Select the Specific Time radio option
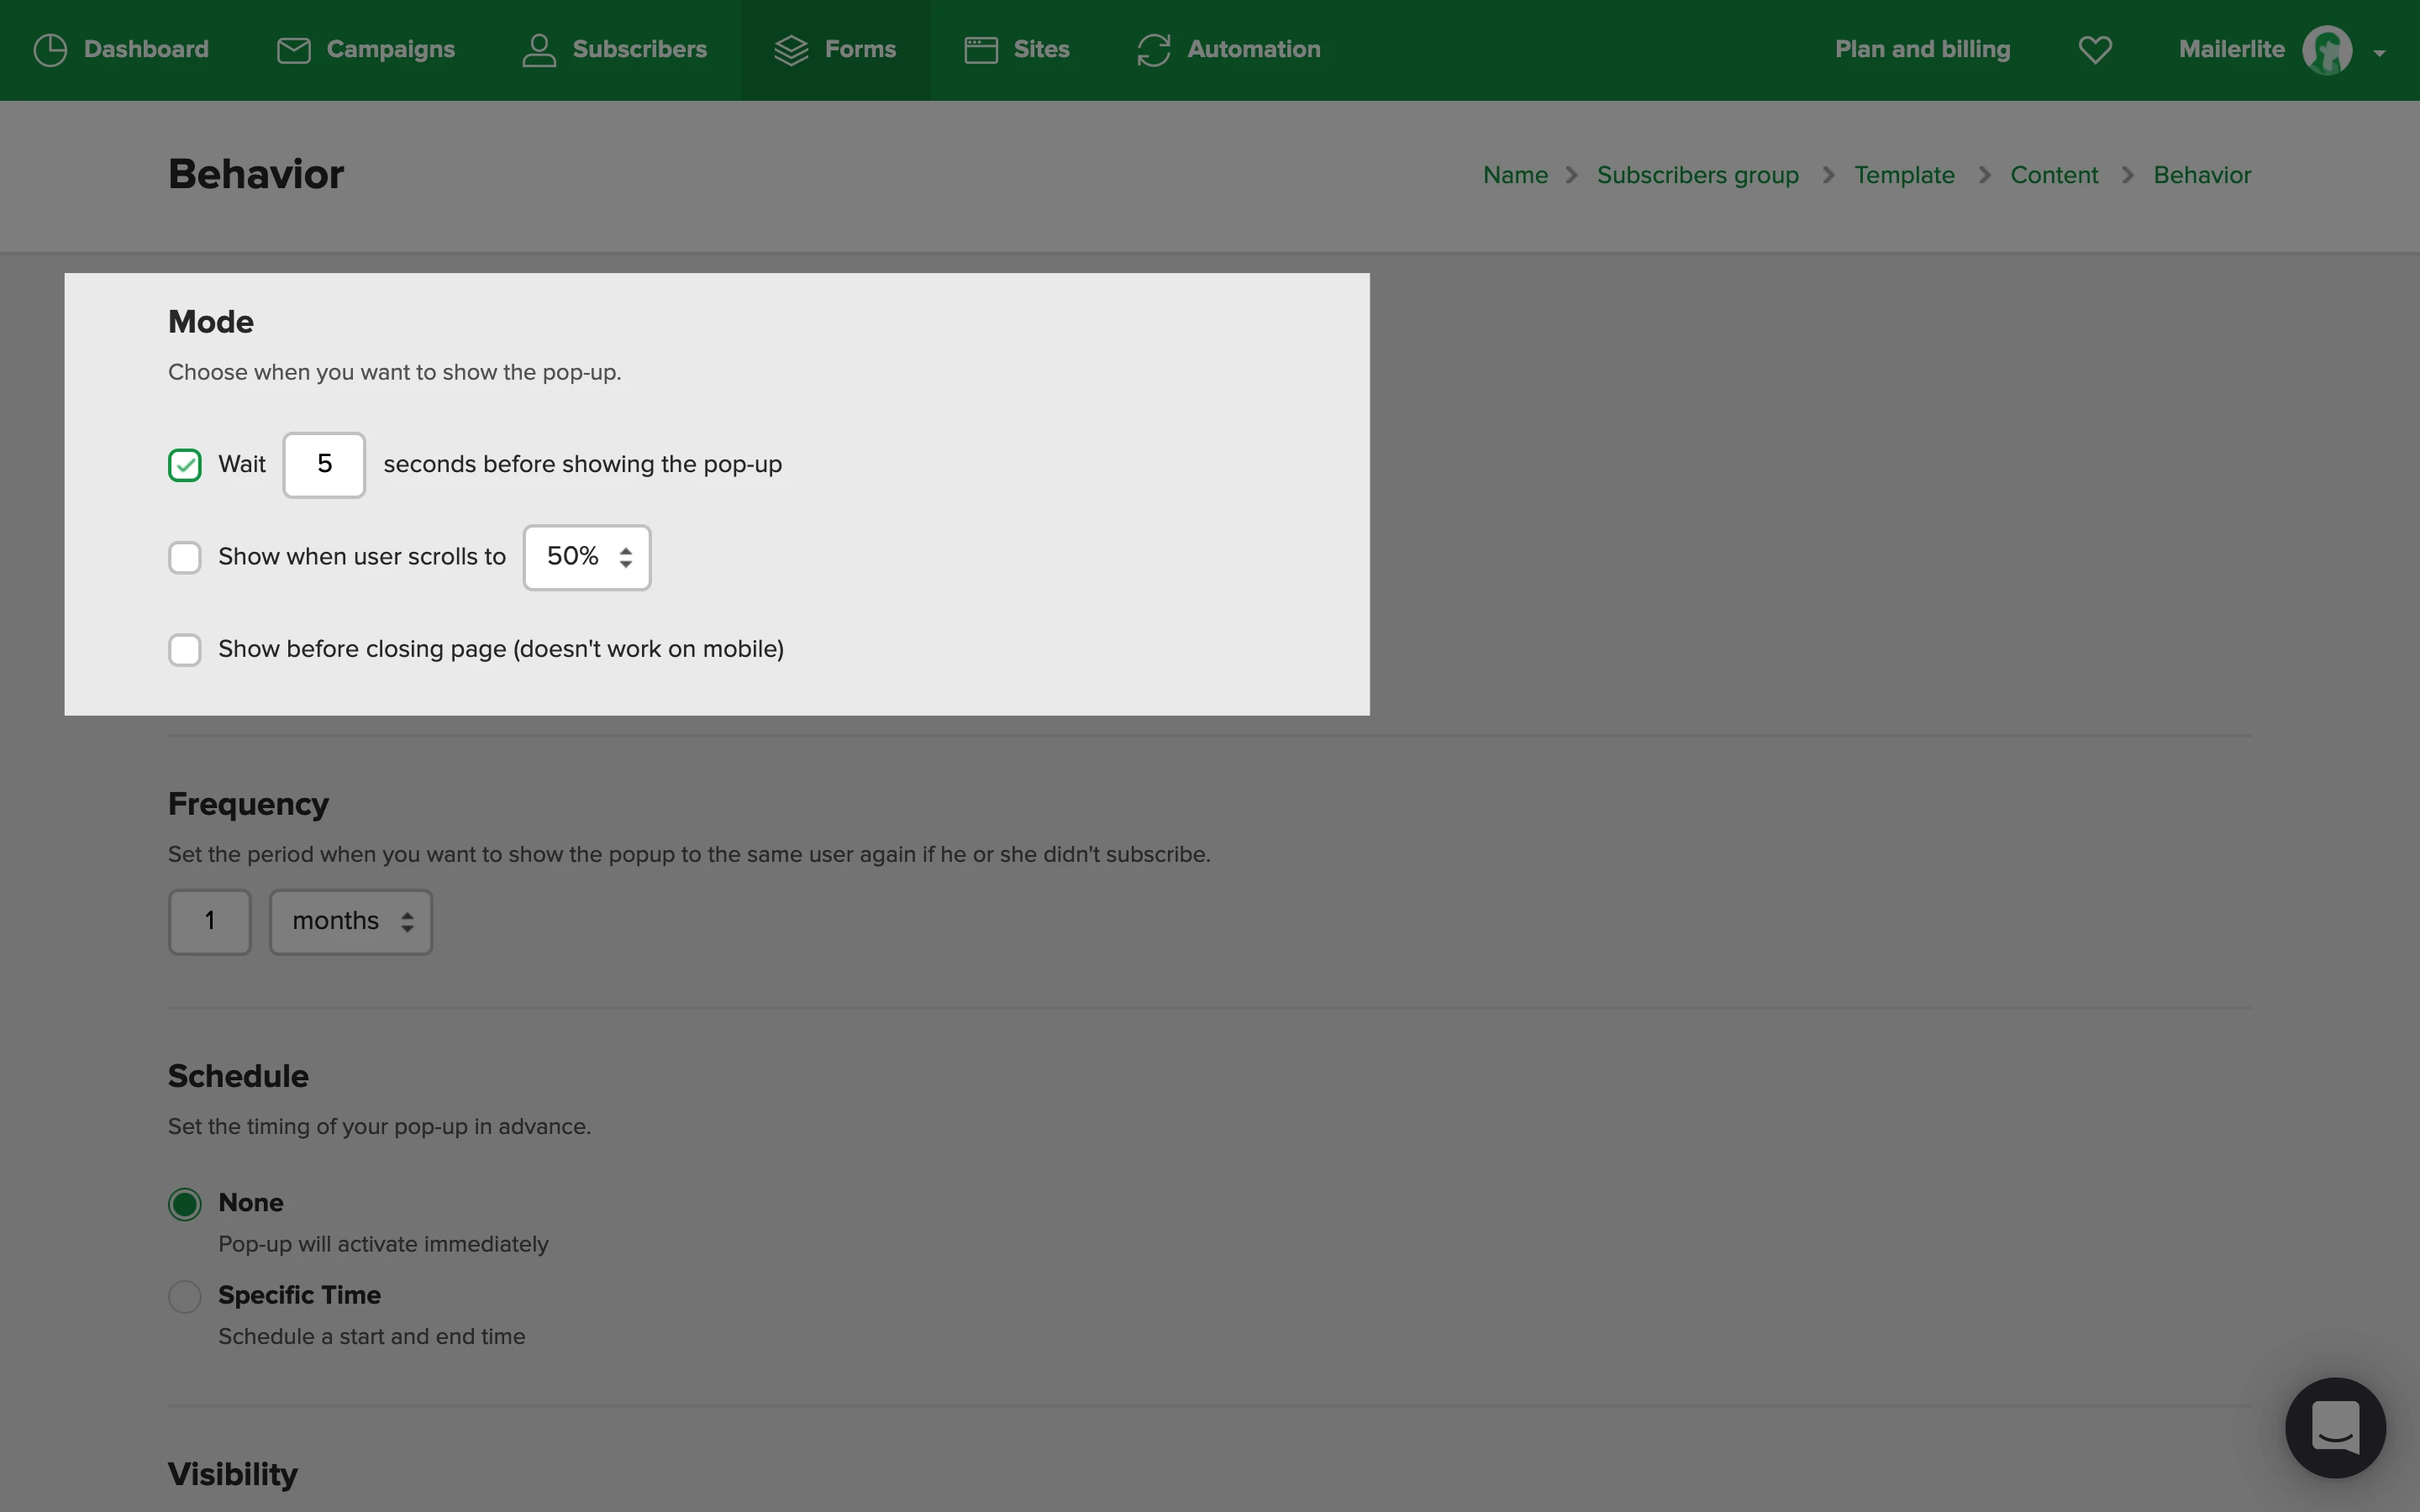 [x=185, y=1296]
